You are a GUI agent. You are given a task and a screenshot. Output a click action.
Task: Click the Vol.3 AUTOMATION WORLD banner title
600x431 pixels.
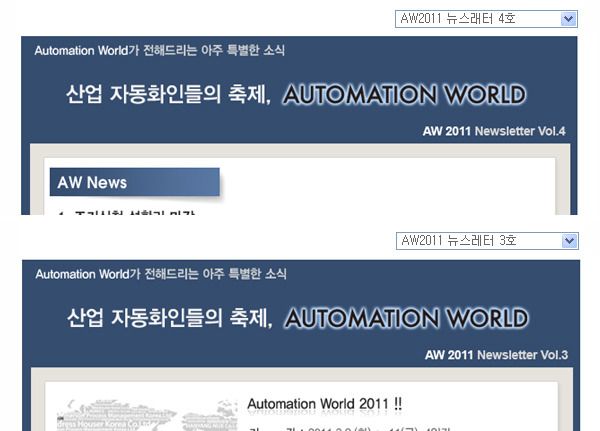pos(406,318)
